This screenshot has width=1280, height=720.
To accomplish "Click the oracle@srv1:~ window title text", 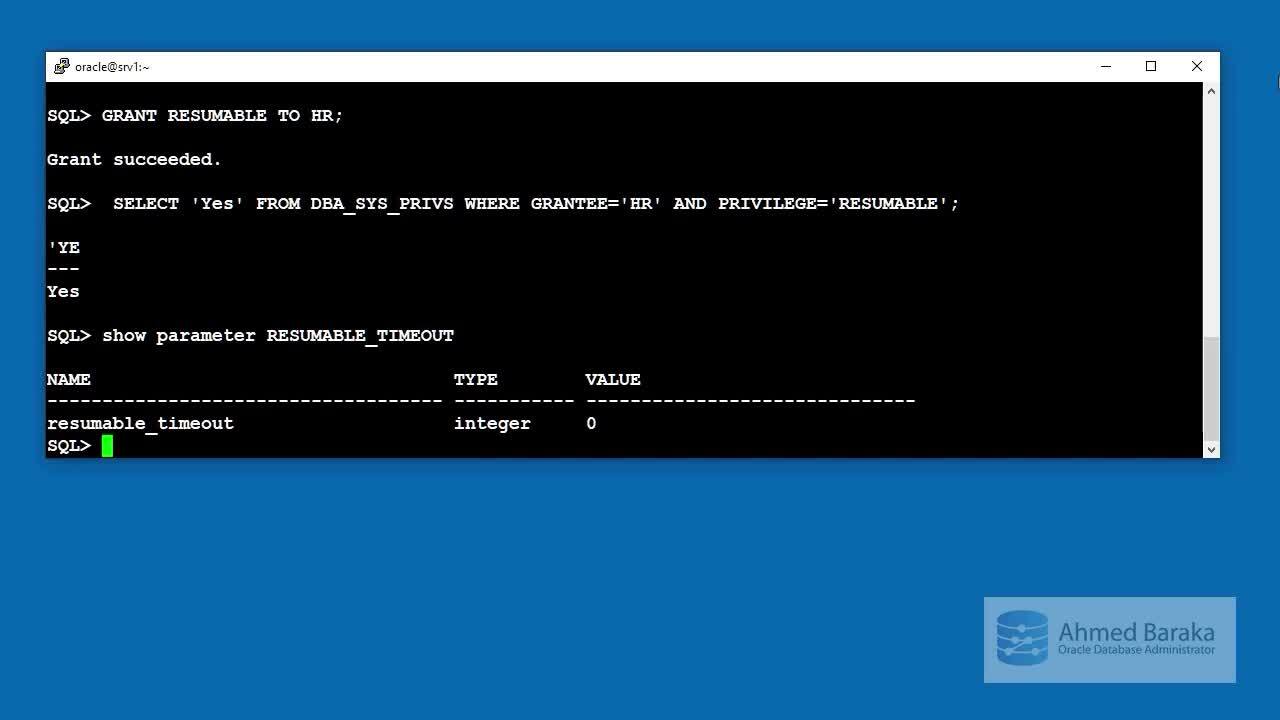I will 112,67.
